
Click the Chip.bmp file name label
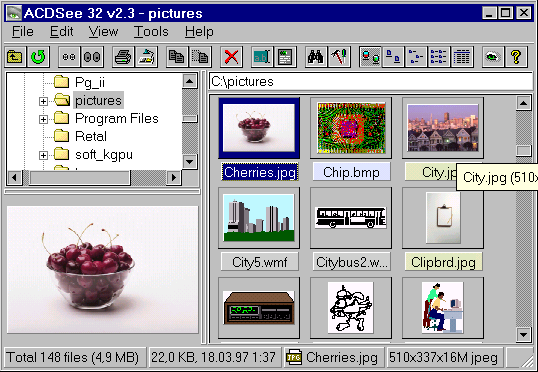tap(351, 172)
